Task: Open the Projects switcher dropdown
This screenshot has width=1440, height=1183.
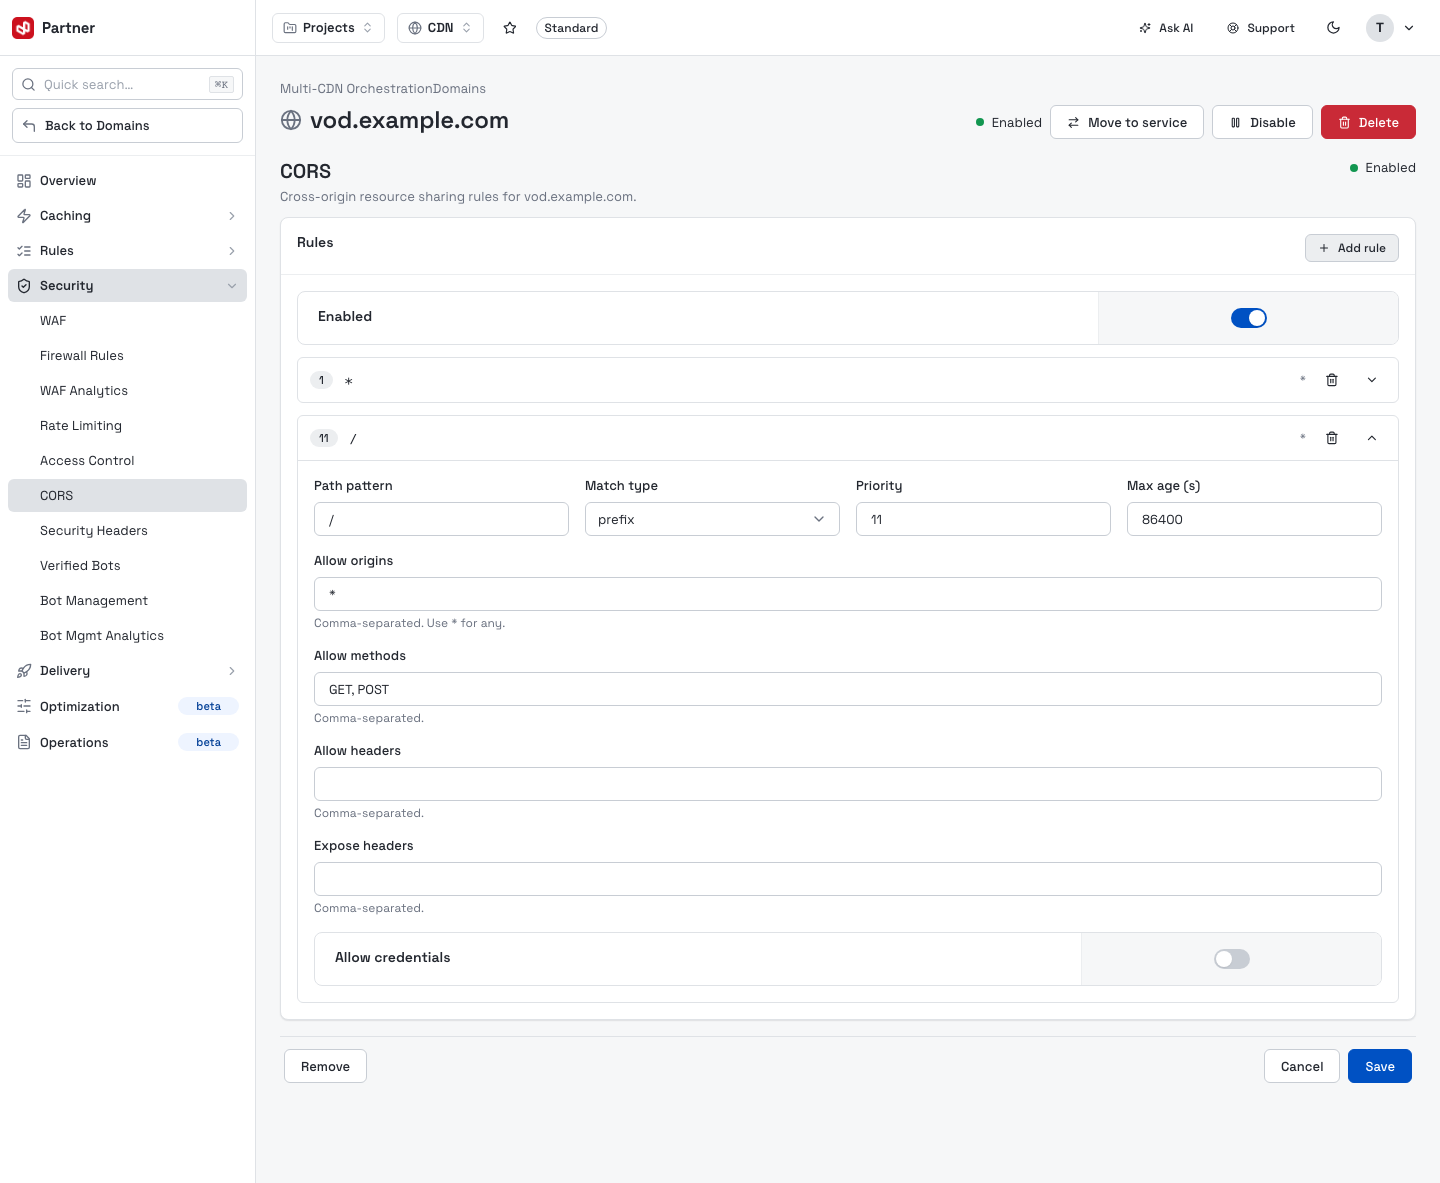Action: [x=328, y=28]
